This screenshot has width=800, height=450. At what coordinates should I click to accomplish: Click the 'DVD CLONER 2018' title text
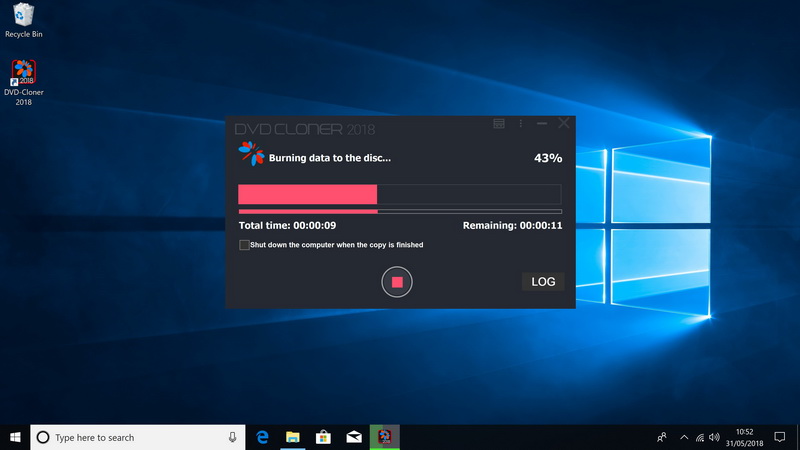[x=305, y=129]
